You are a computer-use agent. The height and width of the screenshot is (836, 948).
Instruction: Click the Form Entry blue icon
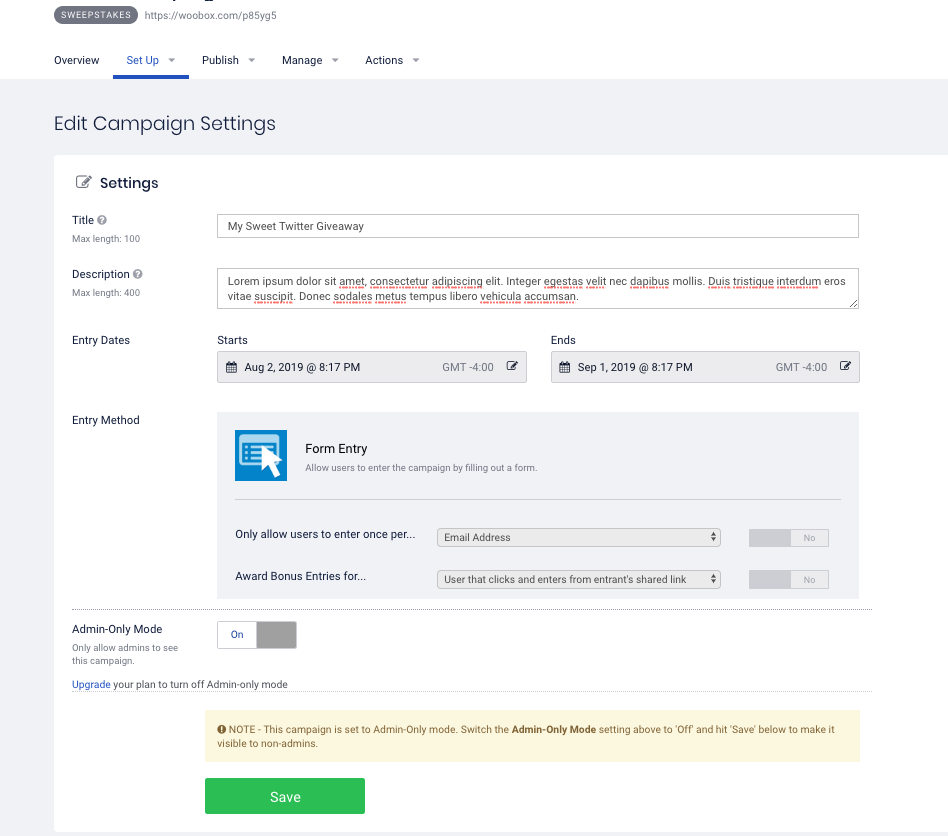click(261, 455)
